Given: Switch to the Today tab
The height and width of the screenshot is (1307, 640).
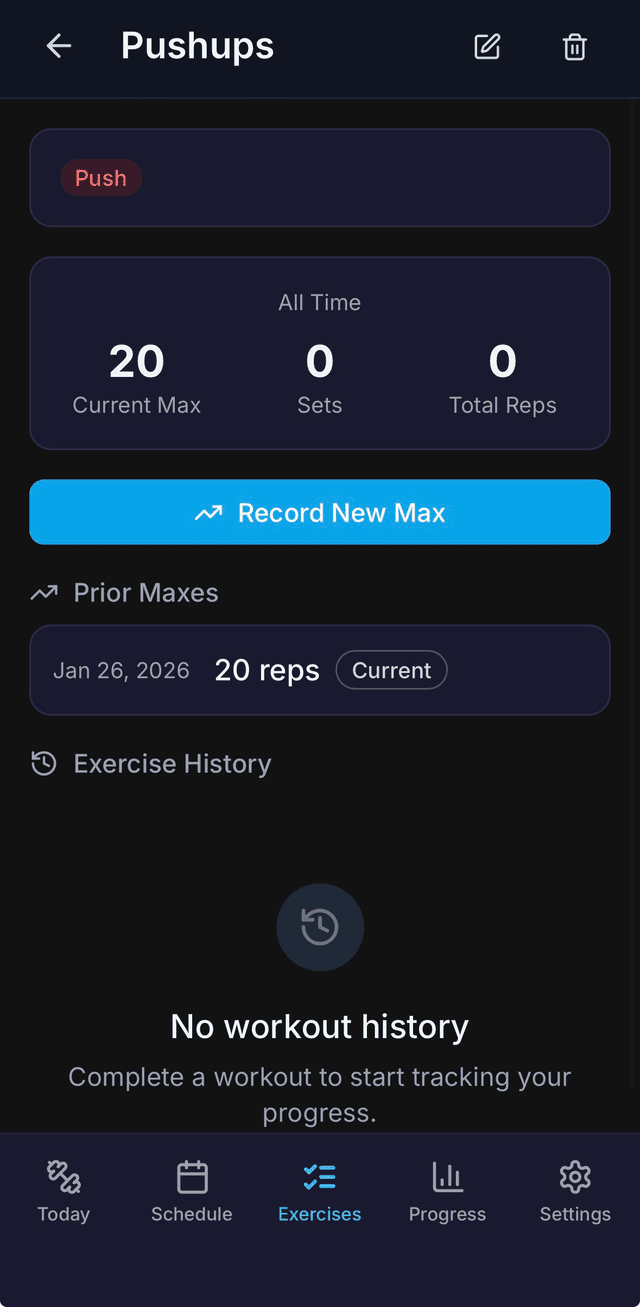Looking at the screenshot, I should 62,1190.
